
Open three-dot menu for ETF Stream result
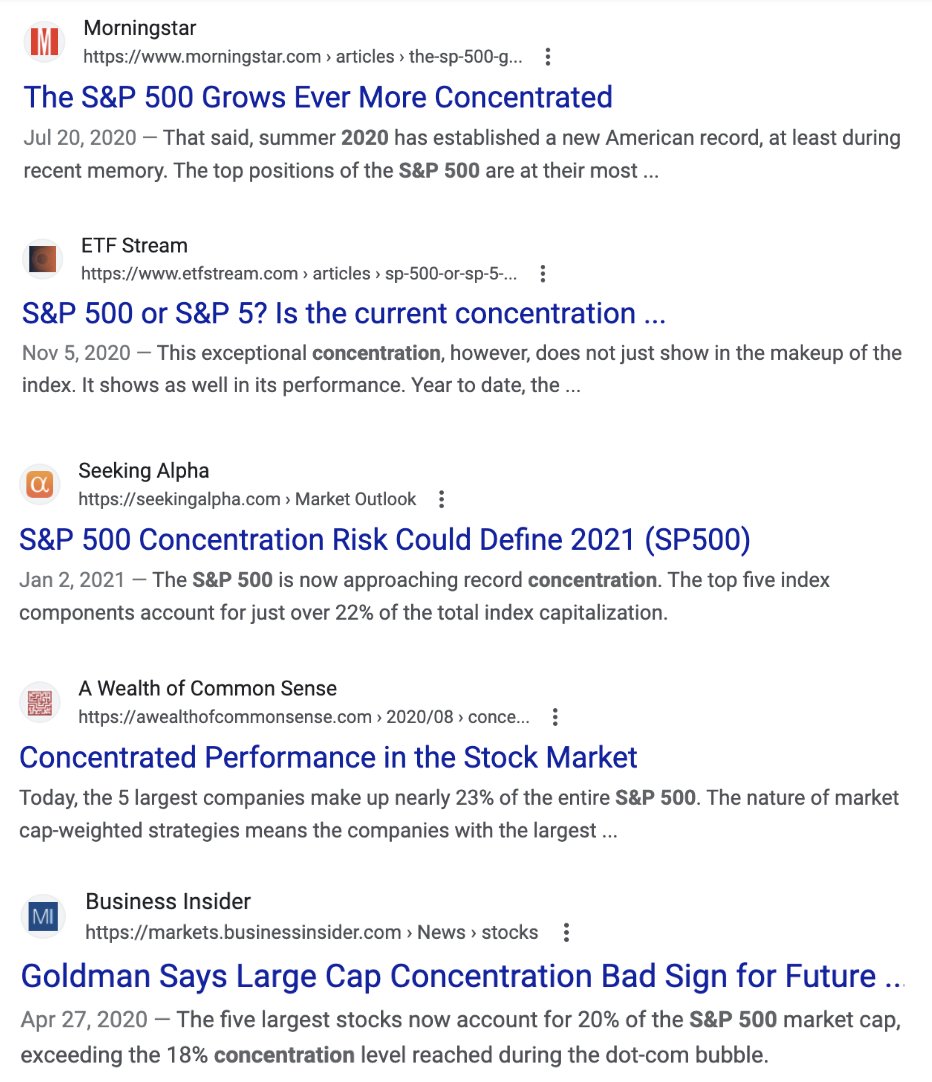pyautogui.click(x=543, y=274)
